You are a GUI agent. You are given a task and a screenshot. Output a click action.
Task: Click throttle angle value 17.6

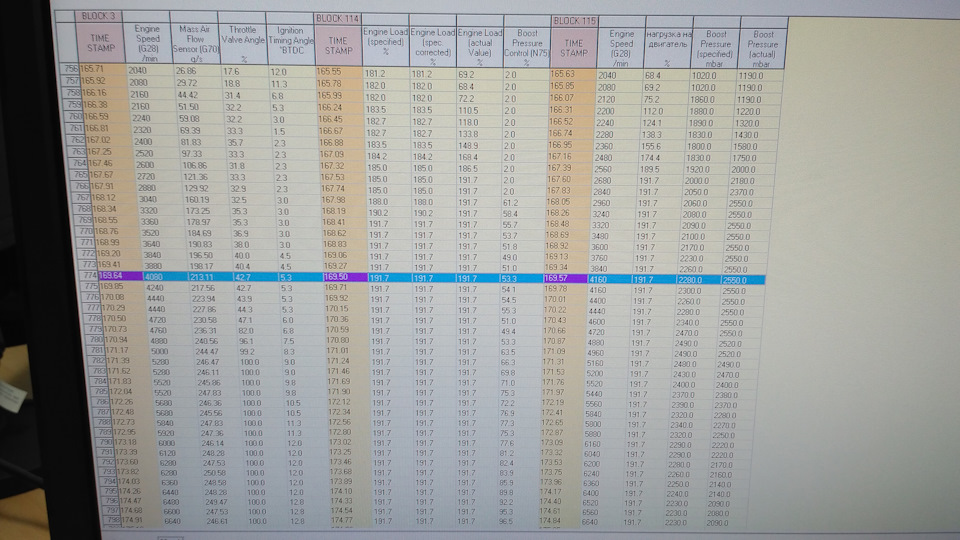231,71
